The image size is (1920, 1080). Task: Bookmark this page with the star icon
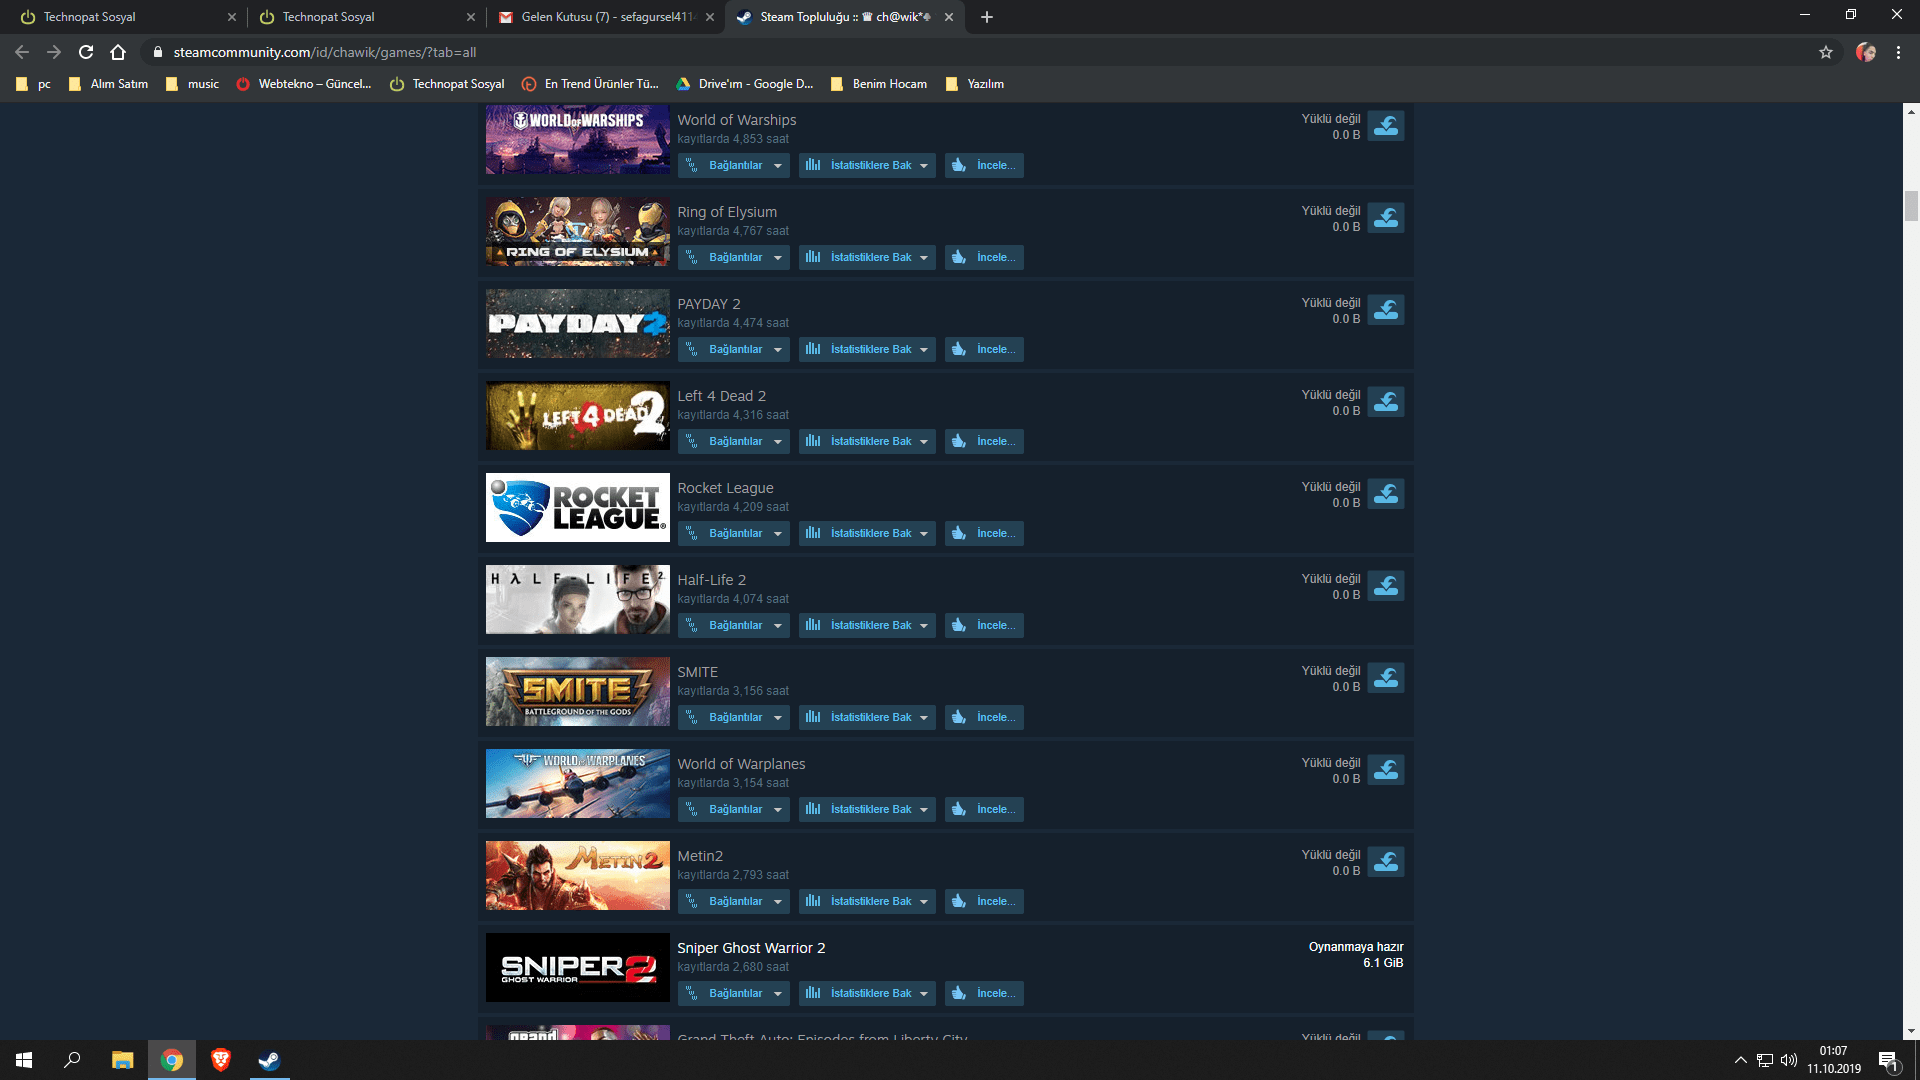pyautogui.click(x=1825, y=52)
